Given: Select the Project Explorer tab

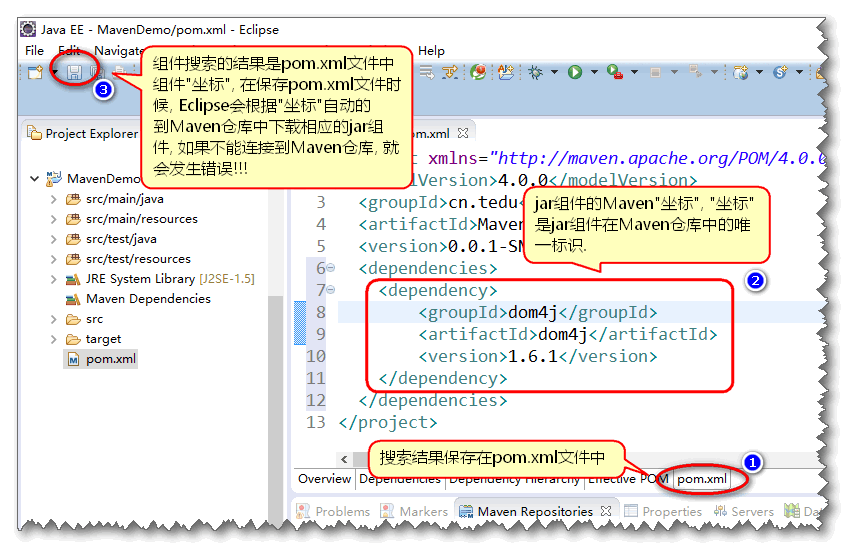Looking at the screenshot, I should pos(83,133).
